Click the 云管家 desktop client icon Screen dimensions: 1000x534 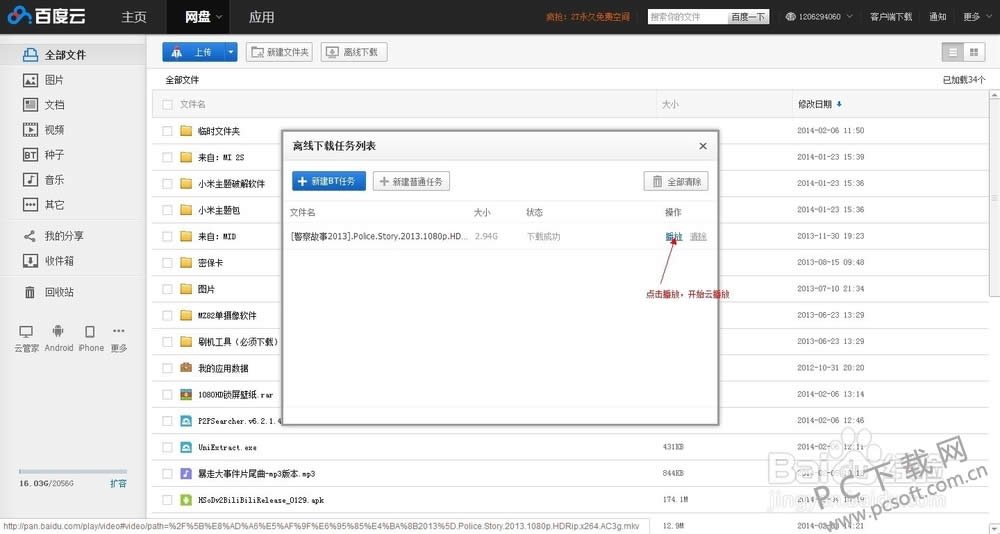26,331
